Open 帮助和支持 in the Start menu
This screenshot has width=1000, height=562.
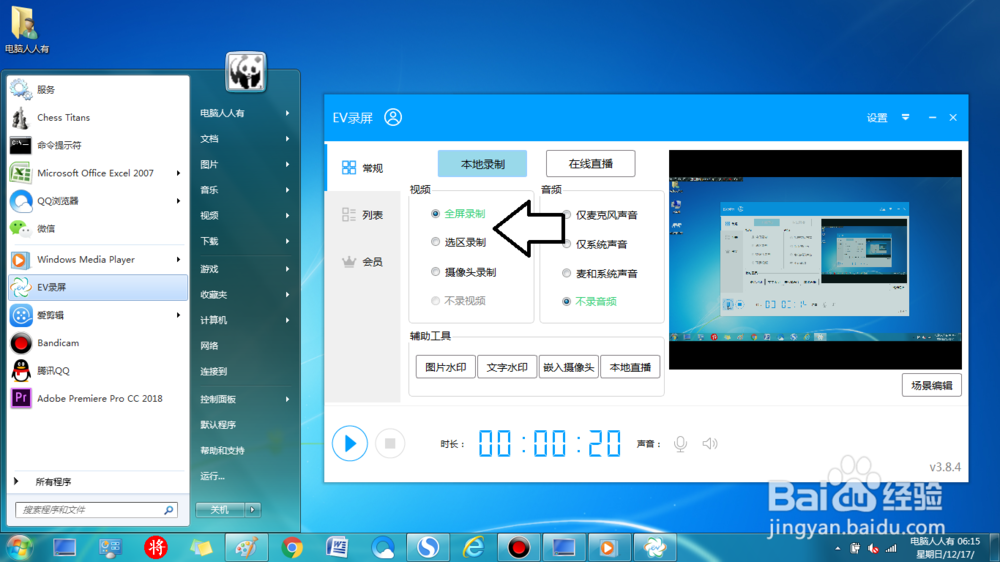(245, 450)
